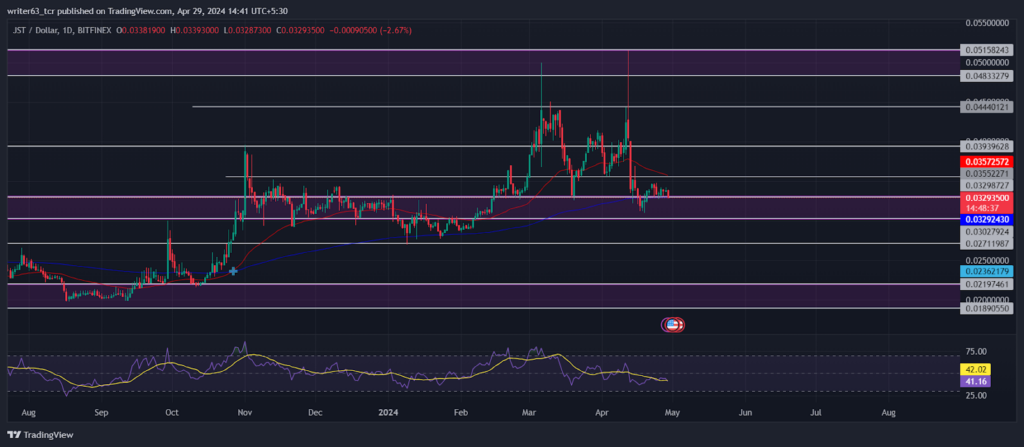Click the Jun label on time axis
Viewport: 1024px width, 447px height.
click(x=744, y=413)
